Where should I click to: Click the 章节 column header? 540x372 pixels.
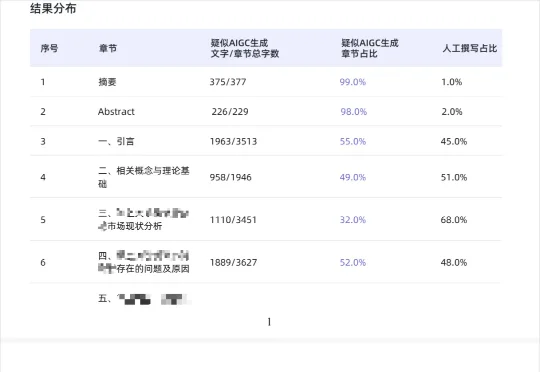click(x=108, y=48)
